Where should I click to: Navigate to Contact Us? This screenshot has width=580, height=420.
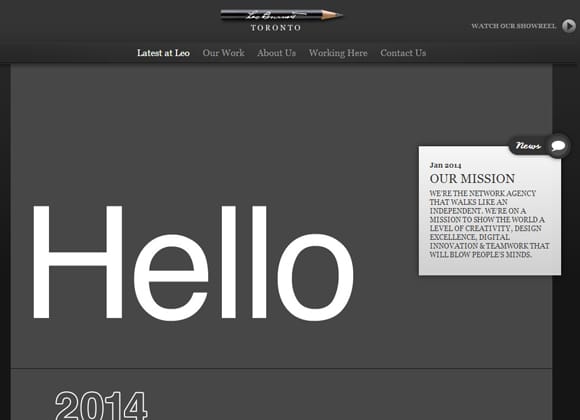point(403,53)
